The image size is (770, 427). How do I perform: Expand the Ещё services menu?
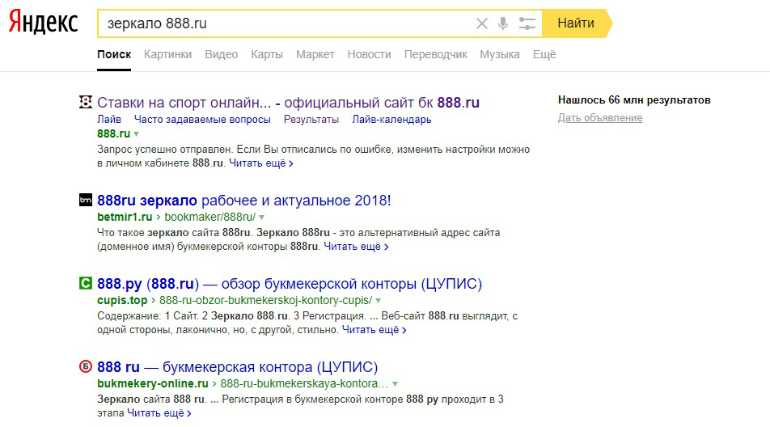[544, 54]
